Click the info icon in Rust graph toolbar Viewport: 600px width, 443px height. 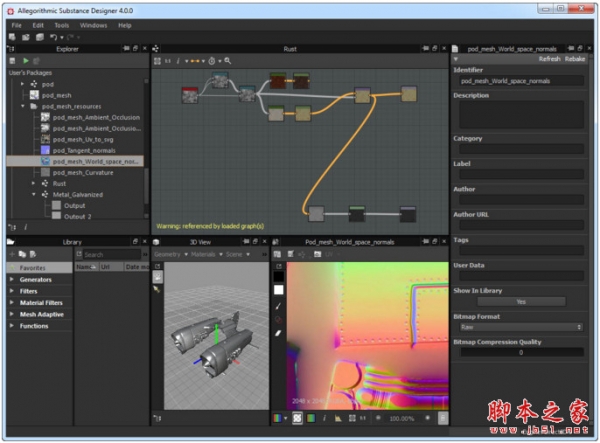pyautogui.click(x=178, y=61)
